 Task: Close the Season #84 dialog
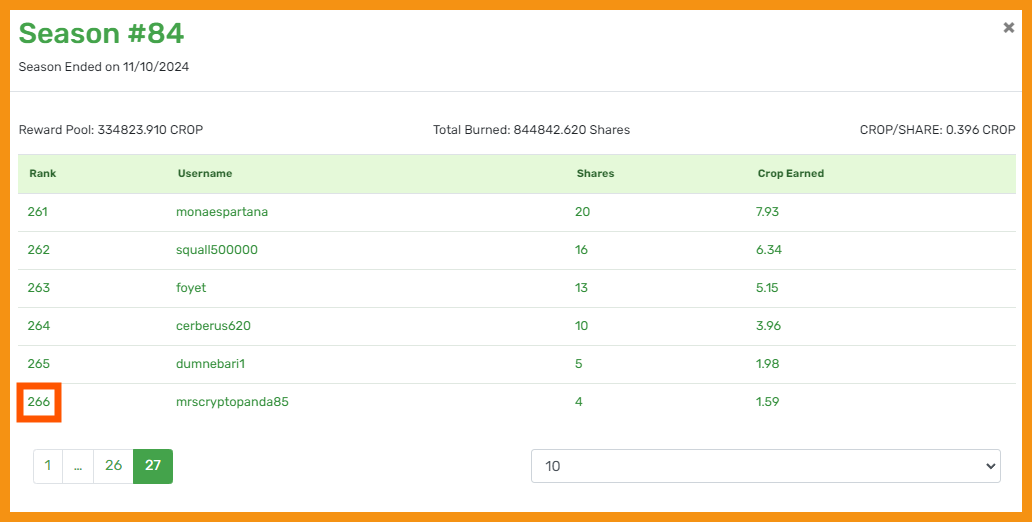(x=1008, y=28)
